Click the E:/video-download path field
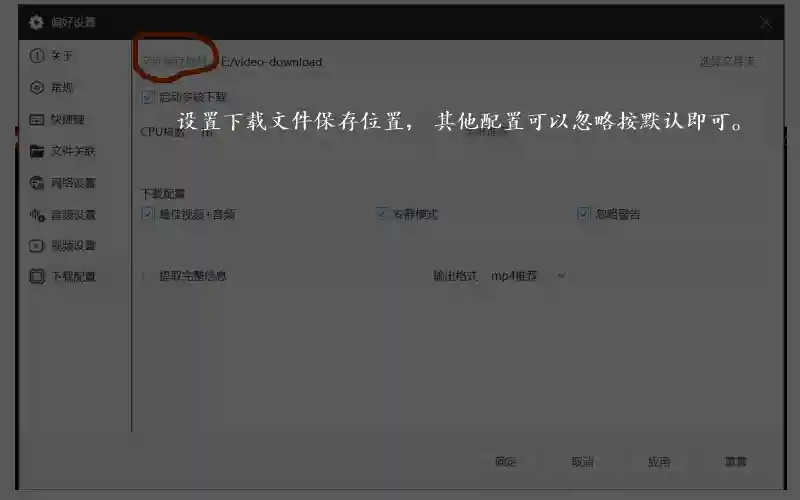Screen dimensions: 800x500 click(x=271, y=62)
